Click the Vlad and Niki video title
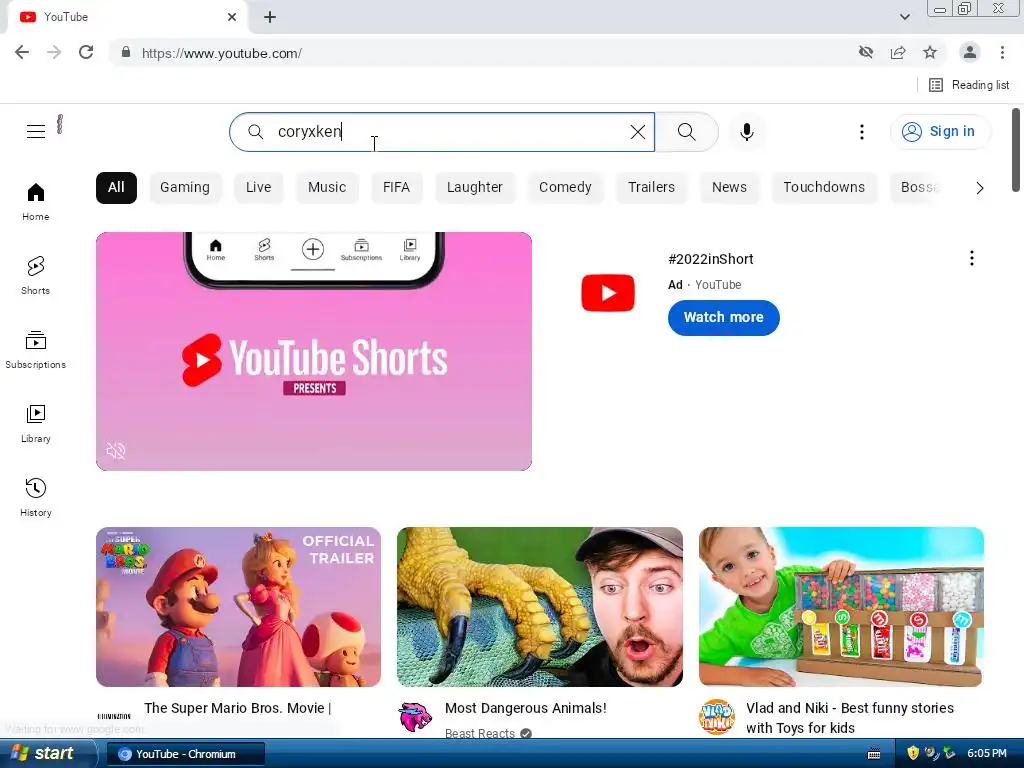1024x768 pixels. (850, 718)
